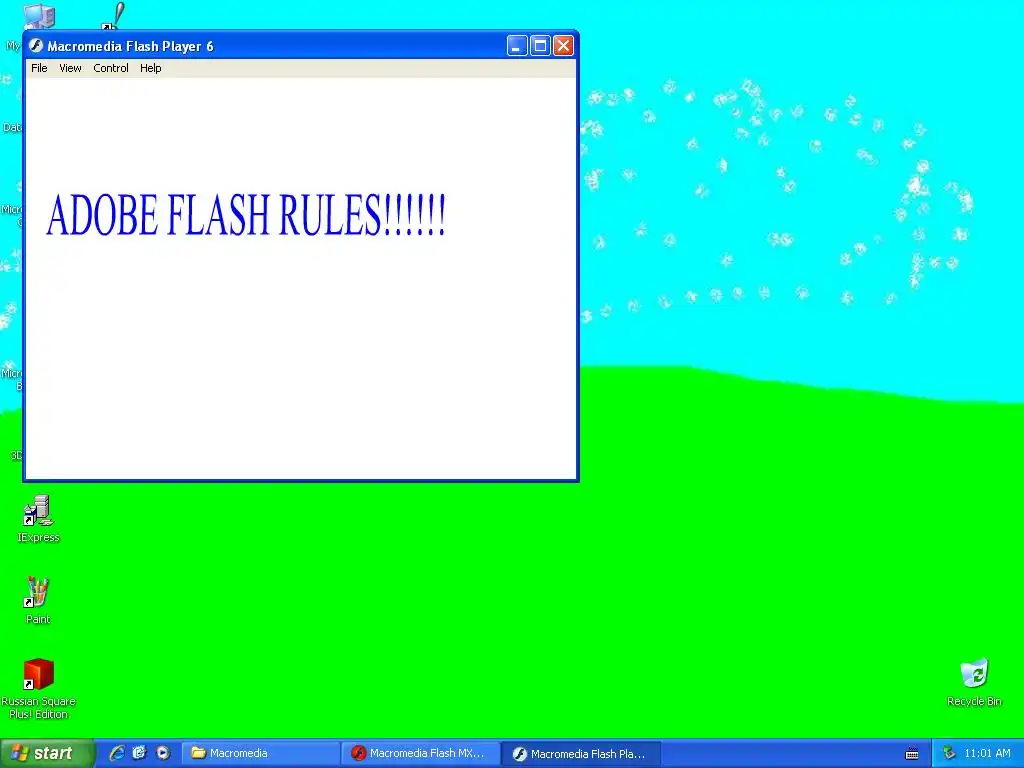Viewport: 1024px width, 768px height.
Task: Close the Flash Player 6 window
Action: point(563,46)
